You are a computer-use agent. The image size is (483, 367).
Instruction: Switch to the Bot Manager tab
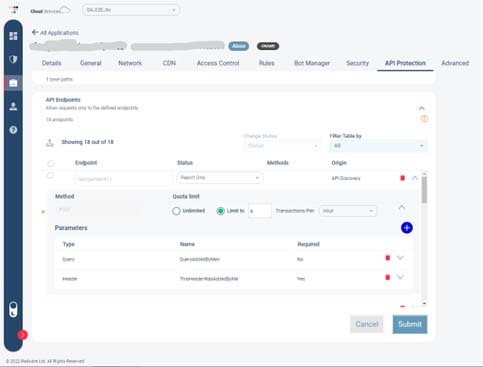pyautogui.click(x=312, y=63)
